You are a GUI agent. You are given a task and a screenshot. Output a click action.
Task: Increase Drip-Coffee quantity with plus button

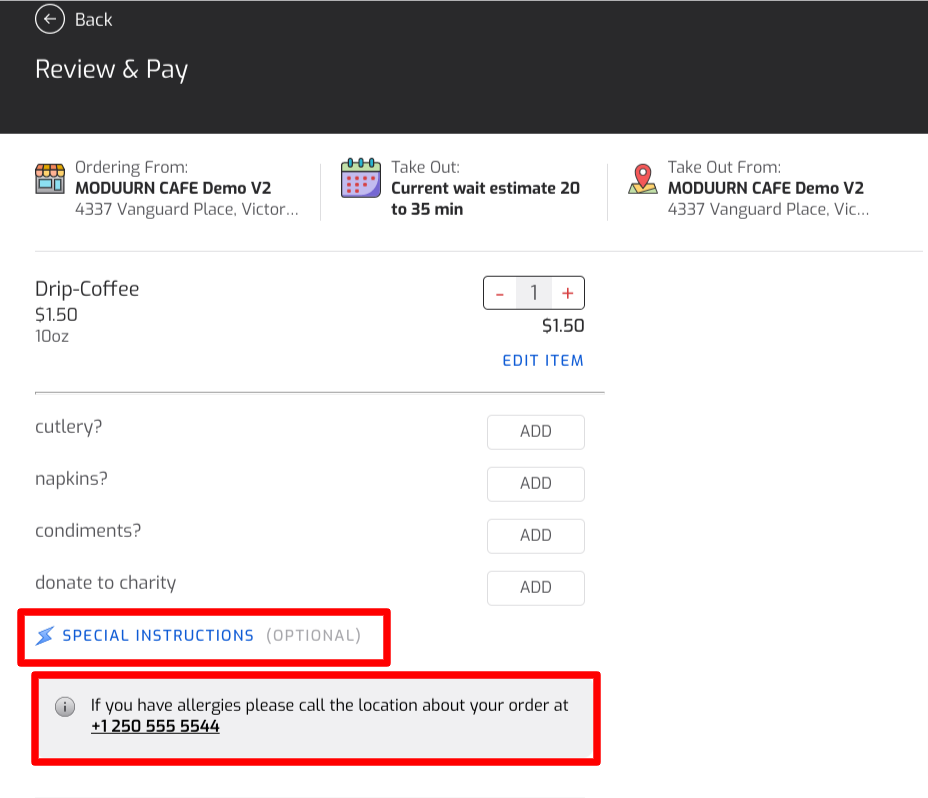(x=568, y=293)
